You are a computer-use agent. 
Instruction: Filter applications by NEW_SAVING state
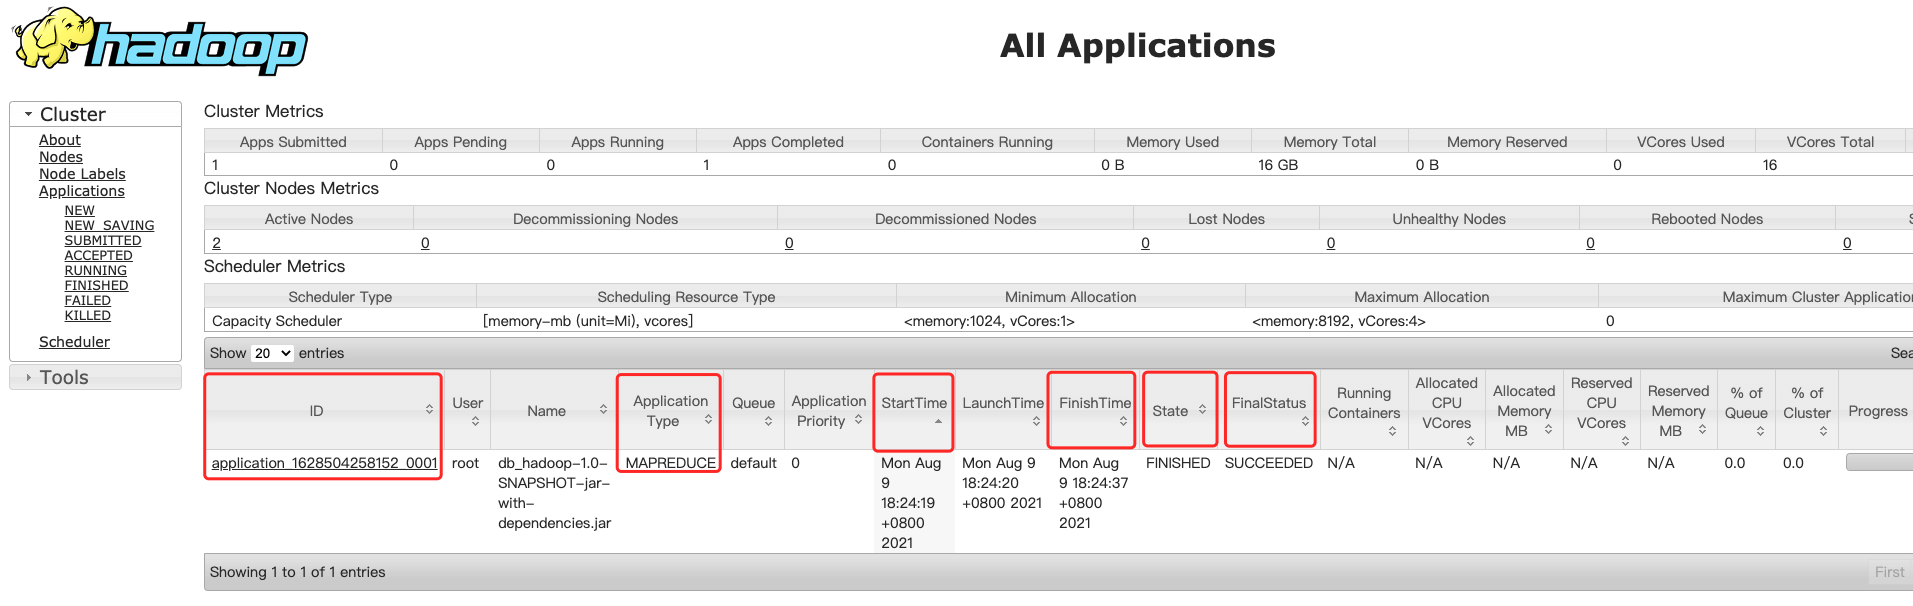(x=109, y=225)
